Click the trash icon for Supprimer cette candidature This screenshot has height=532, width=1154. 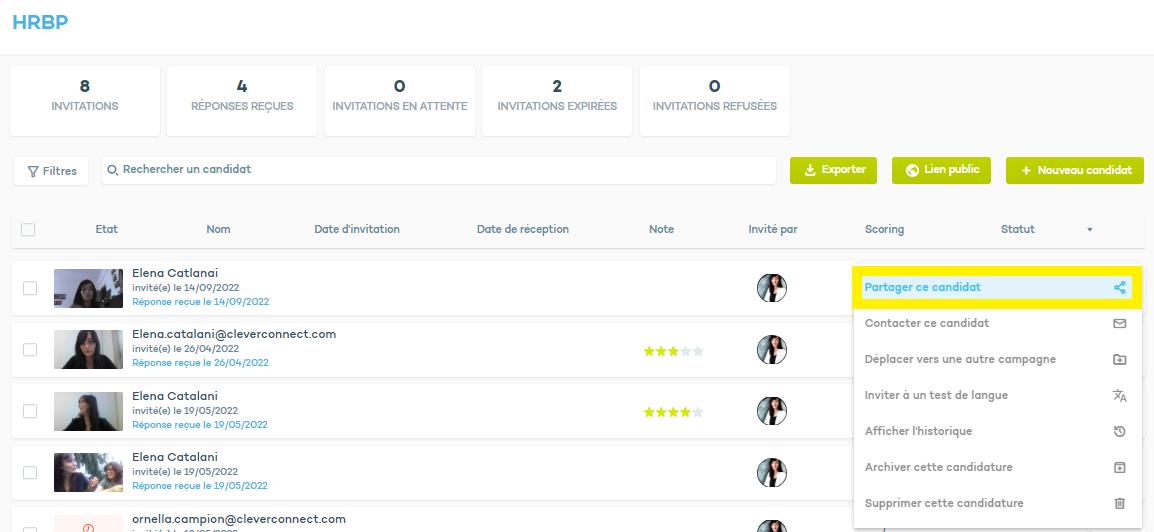(1119, 504)
